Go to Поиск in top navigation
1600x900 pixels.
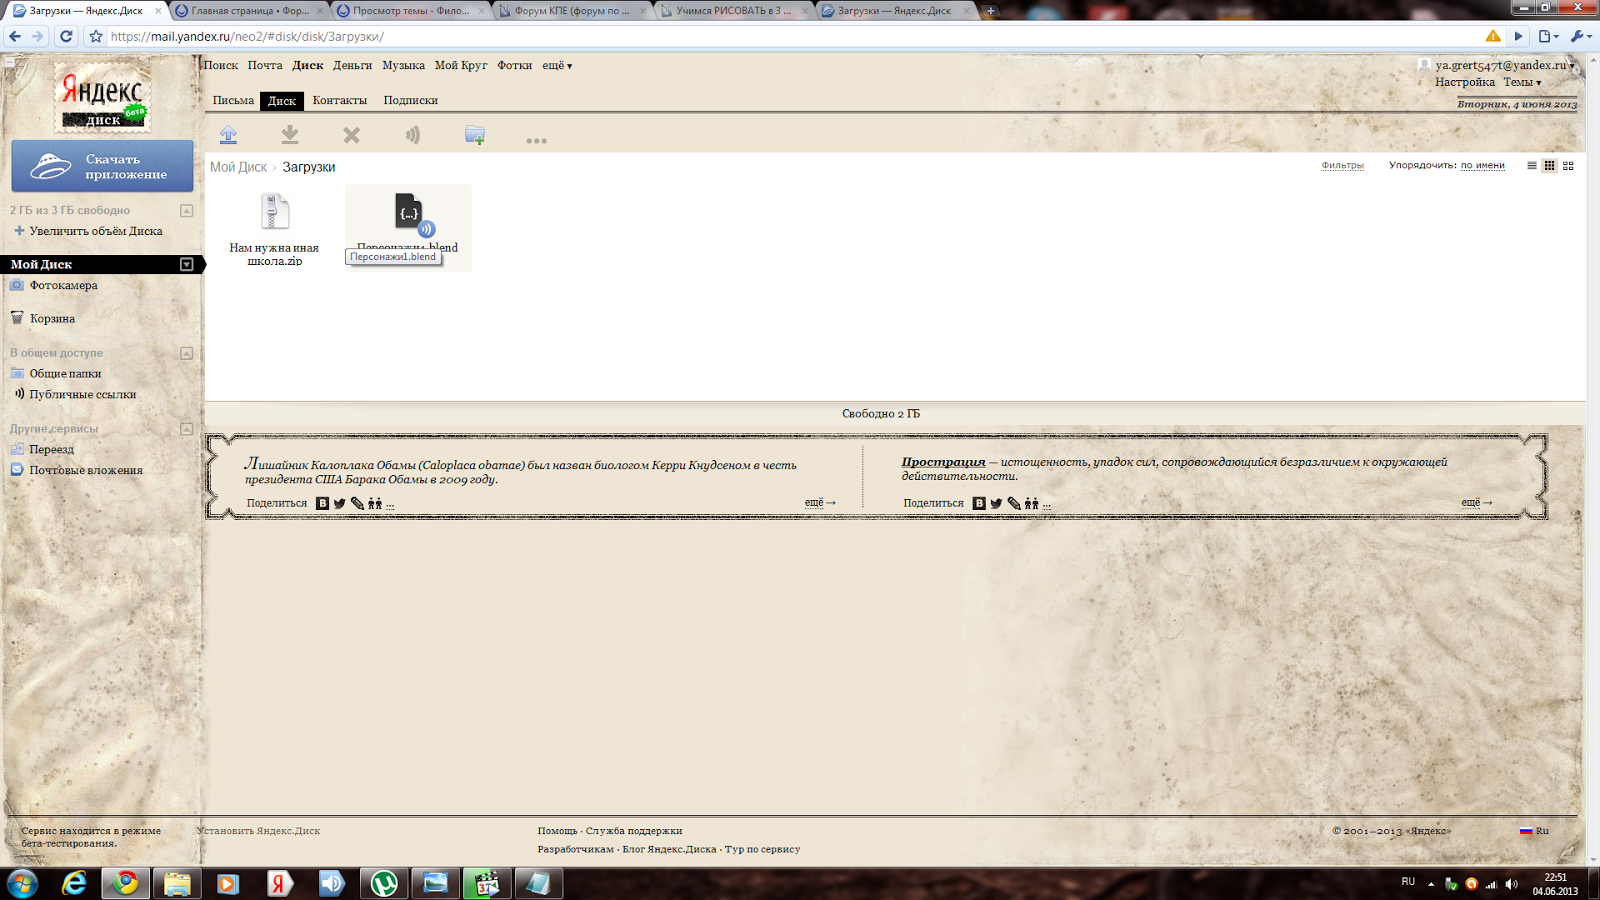[221, 65]
